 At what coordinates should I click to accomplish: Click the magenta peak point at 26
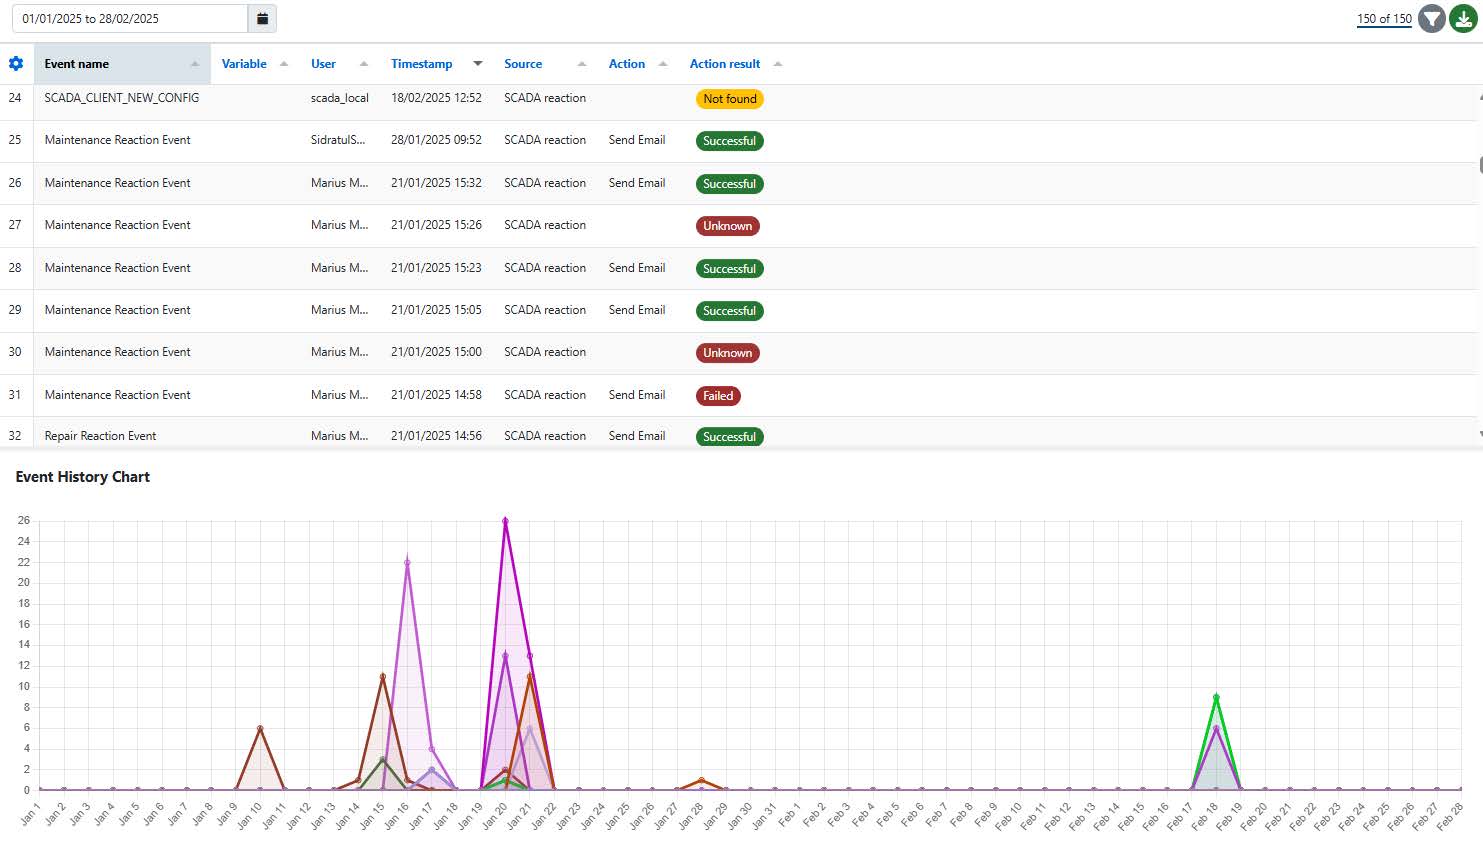pos(506,520)
